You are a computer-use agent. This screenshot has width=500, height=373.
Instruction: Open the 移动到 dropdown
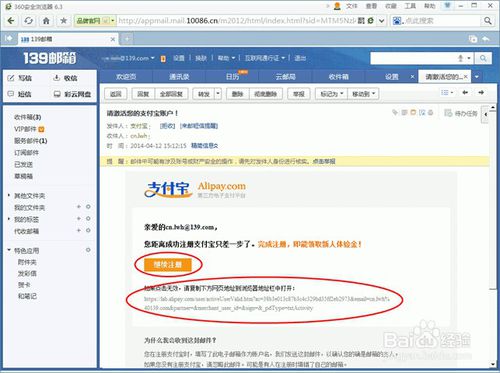363,94
